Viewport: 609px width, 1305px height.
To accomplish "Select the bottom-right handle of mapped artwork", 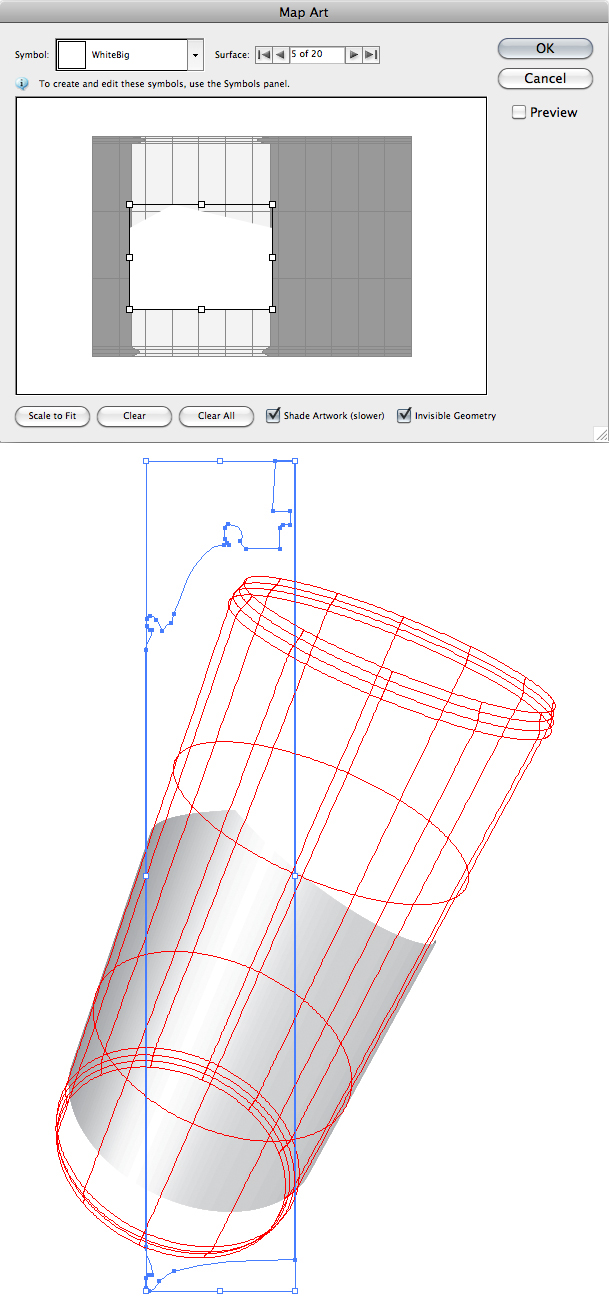I will [273, 309].
